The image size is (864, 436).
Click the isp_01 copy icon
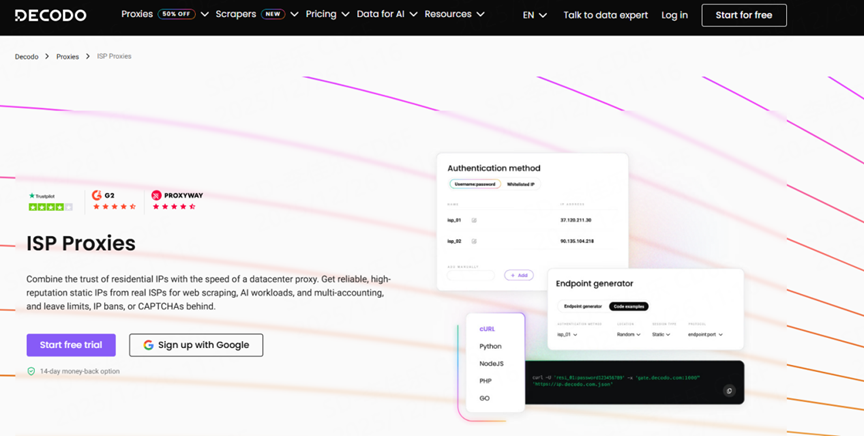click(474, 220)
